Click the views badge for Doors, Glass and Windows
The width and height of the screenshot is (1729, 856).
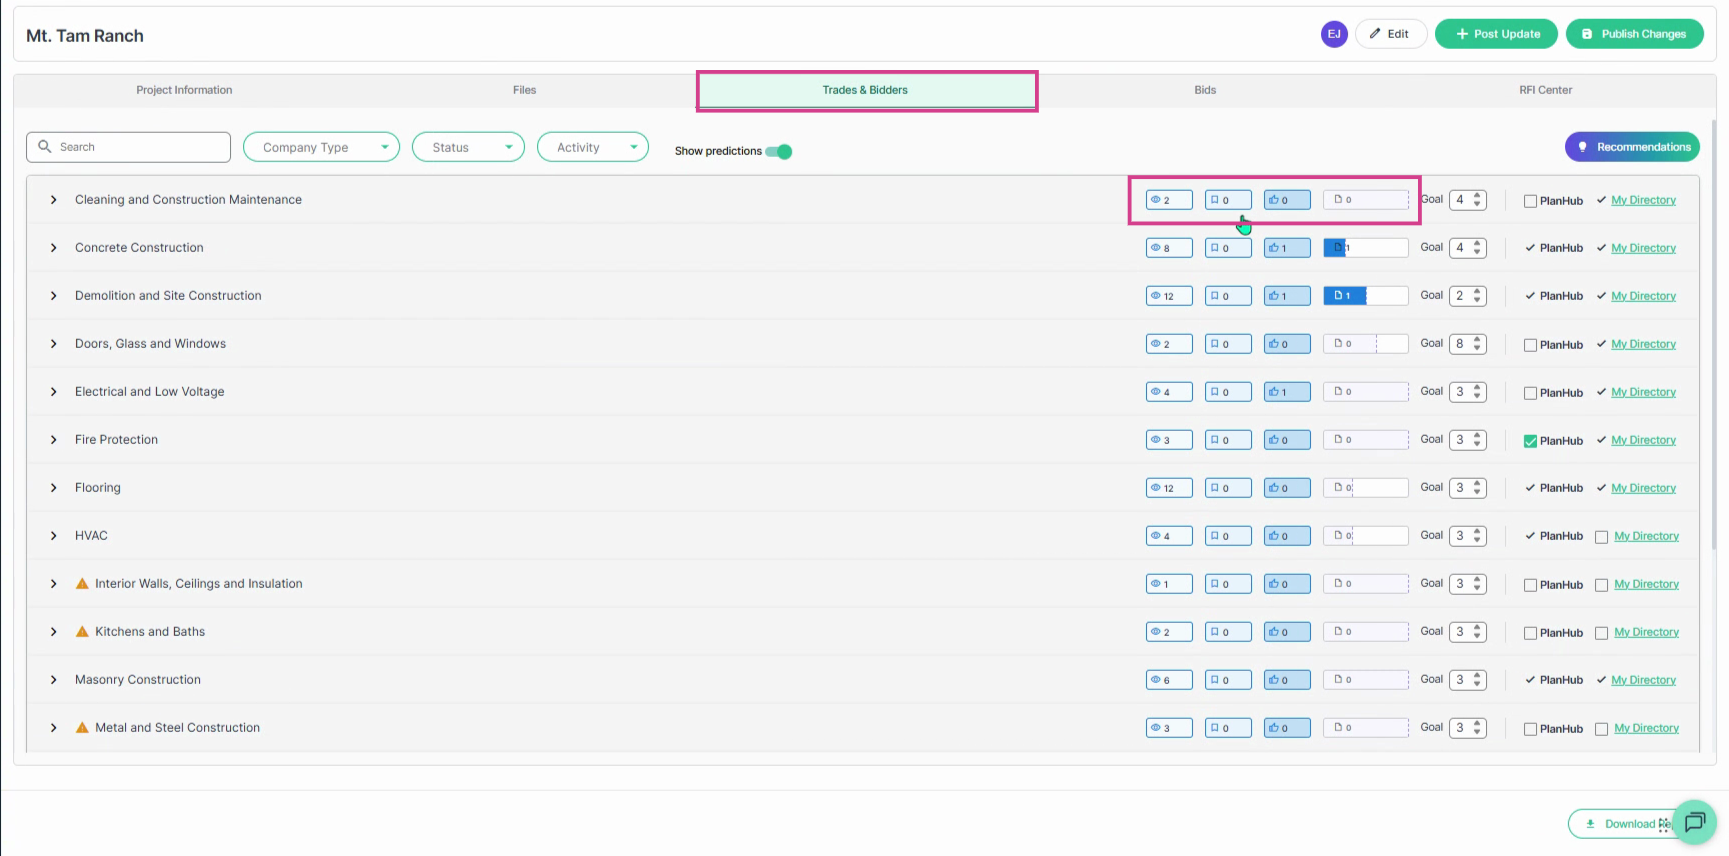pyautogui.click(x=1169, y=344)
